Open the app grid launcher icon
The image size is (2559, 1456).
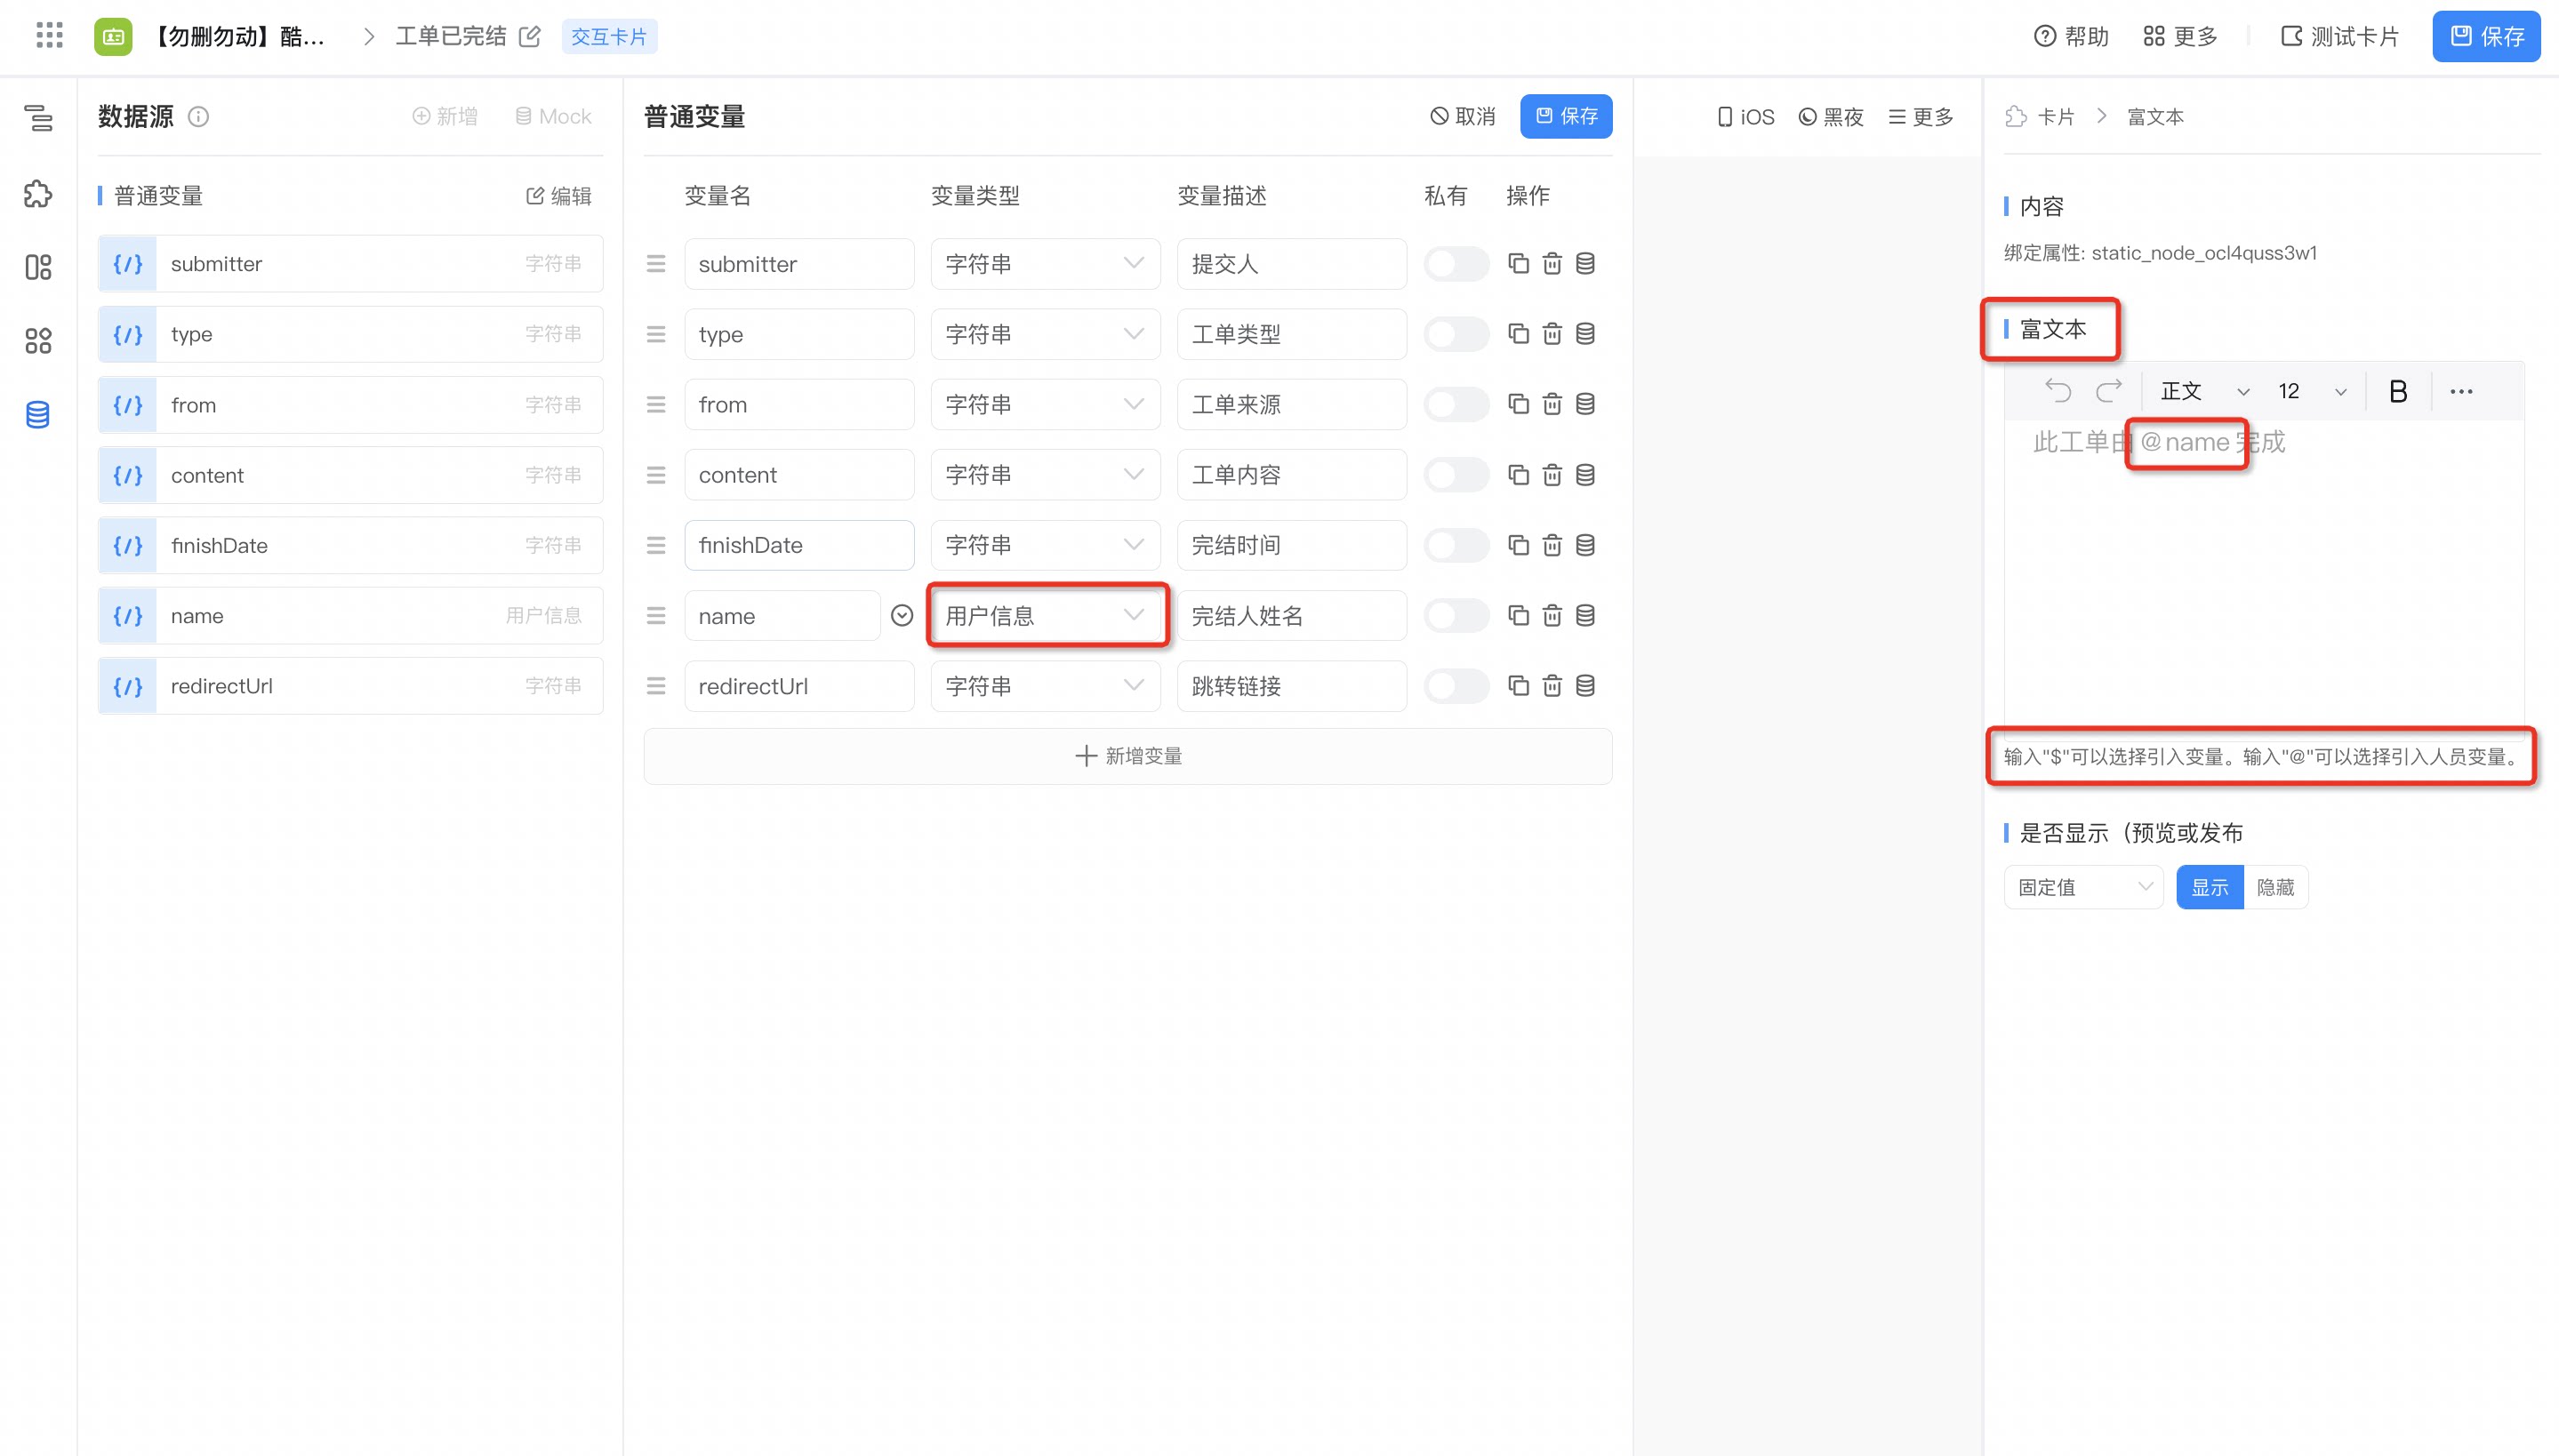49,36
